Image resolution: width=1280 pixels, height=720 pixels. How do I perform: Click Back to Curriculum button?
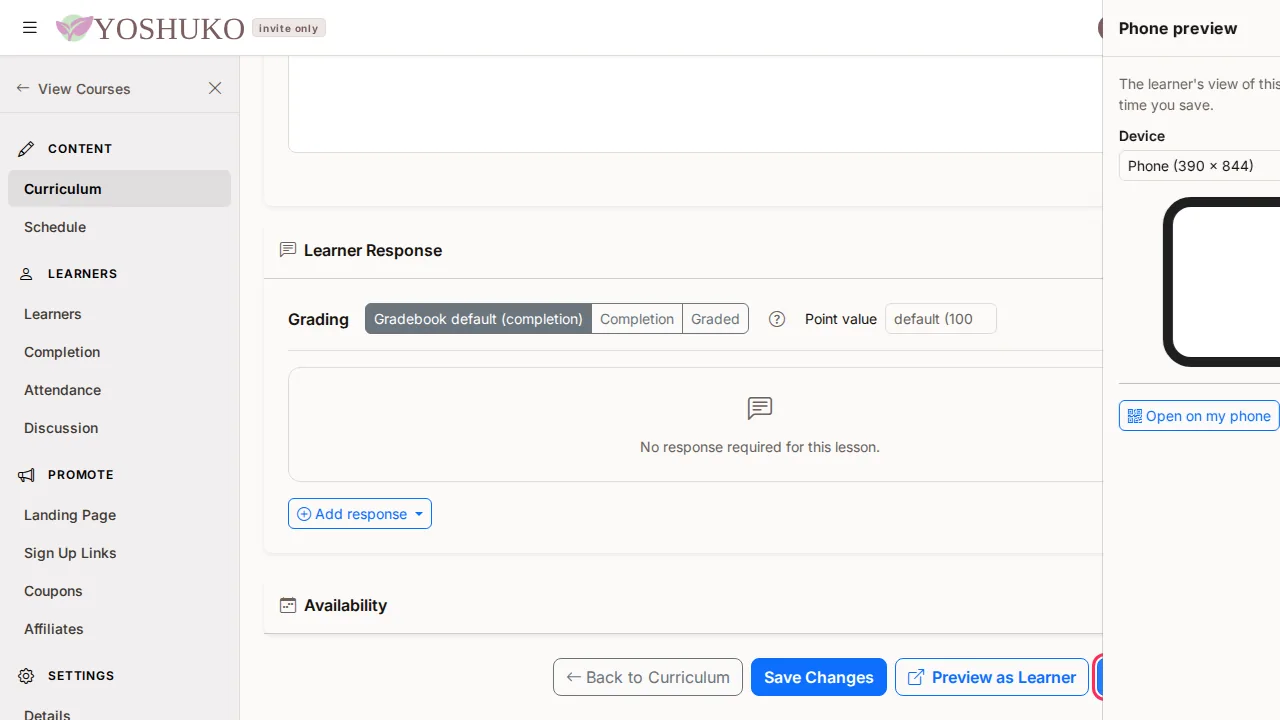click(x=648, y=677)
